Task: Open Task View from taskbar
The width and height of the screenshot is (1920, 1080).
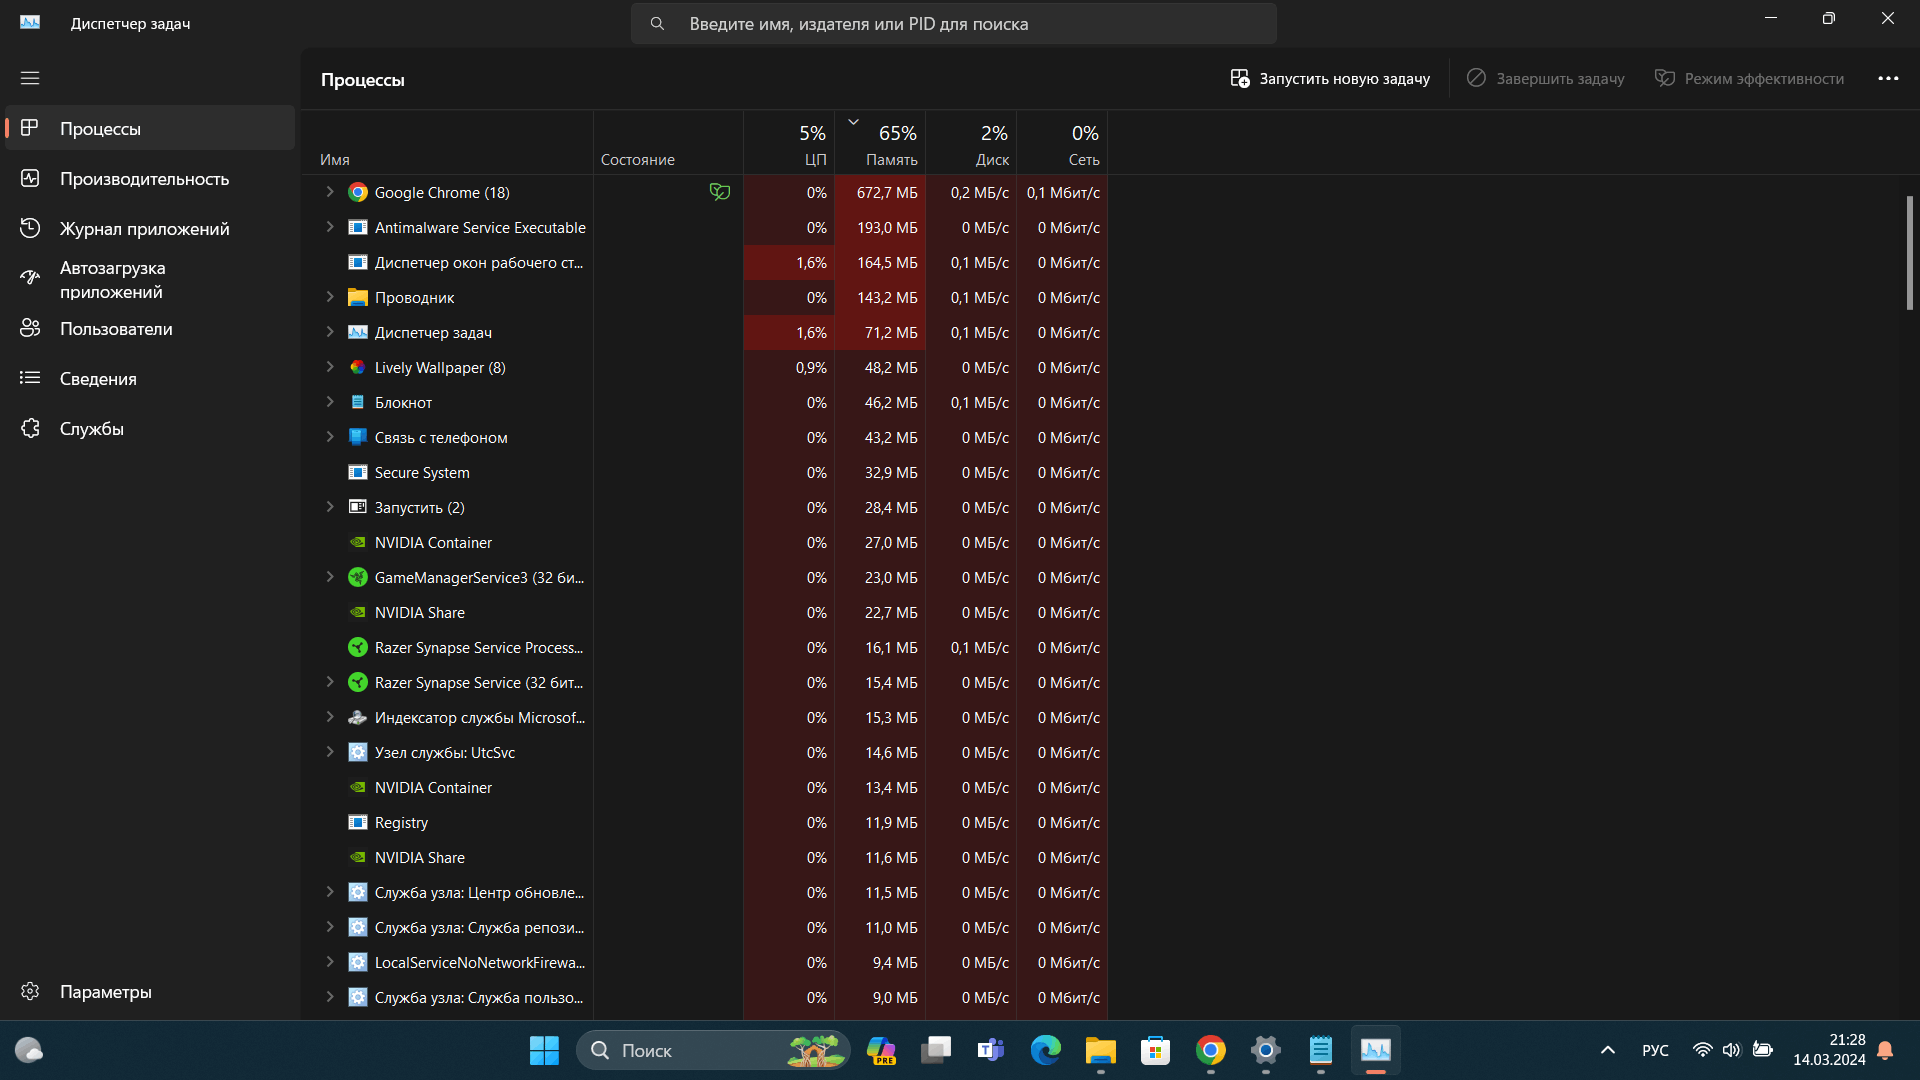Action: click(936, 1050)
